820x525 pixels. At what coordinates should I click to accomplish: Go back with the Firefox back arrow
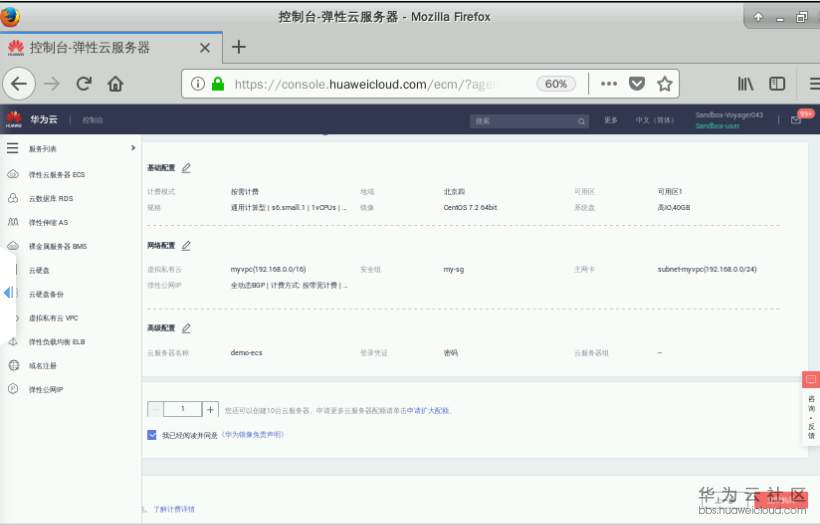19,84
